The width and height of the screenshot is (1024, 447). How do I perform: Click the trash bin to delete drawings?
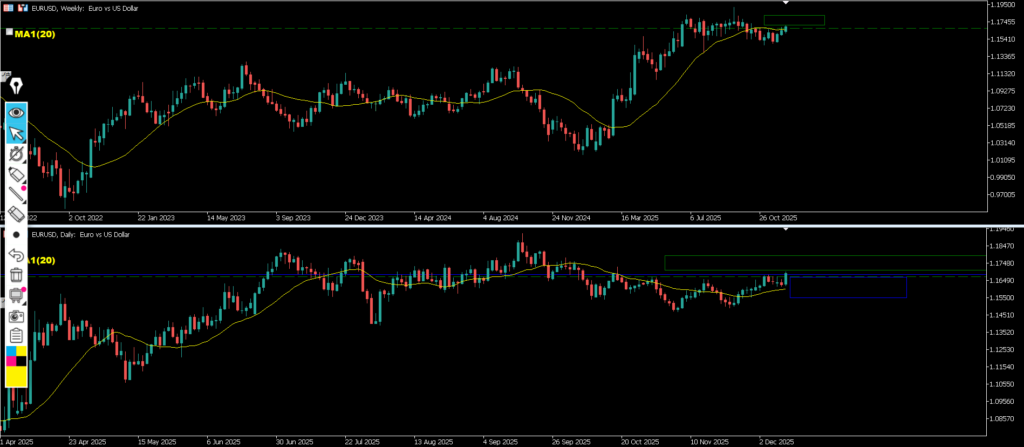(16, 274)
